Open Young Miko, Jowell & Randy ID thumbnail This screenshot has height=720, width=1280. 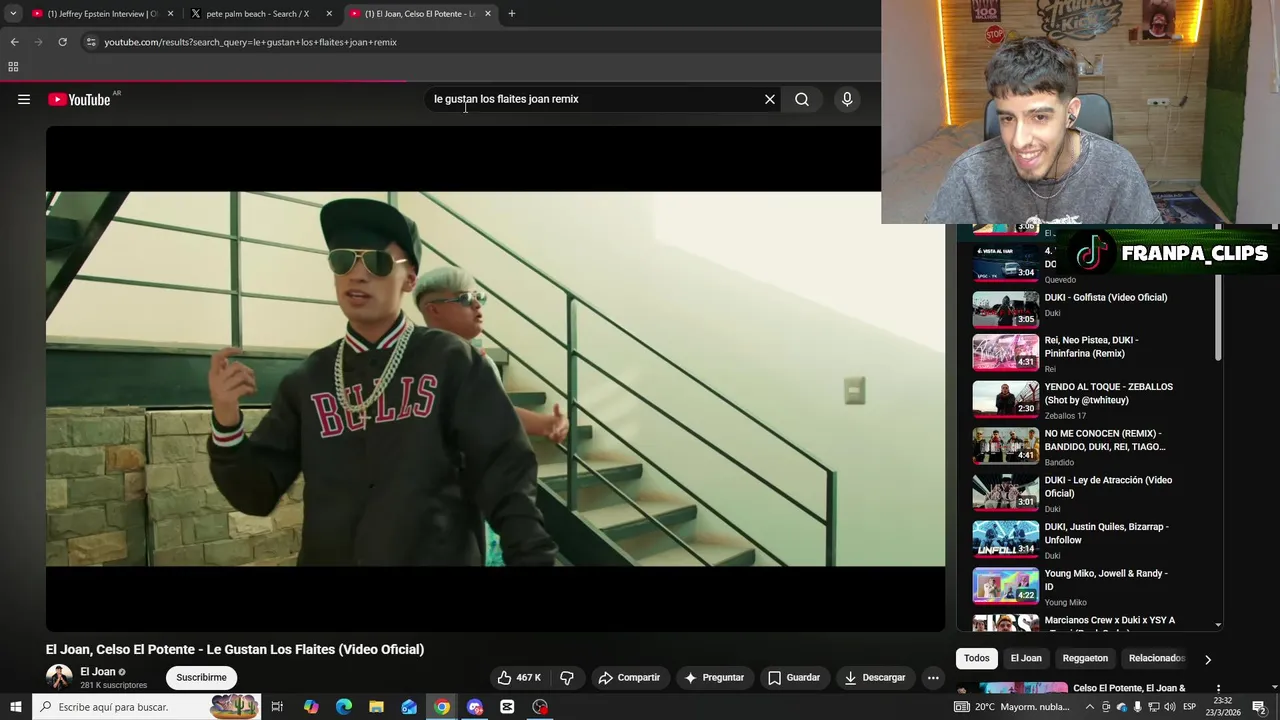pos(1006,586)
